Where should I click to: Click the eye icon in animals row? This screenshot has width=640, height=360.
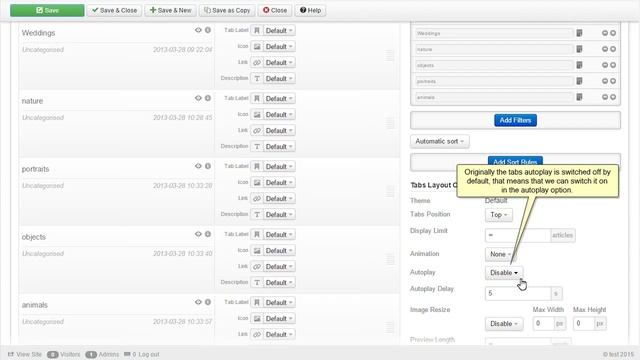click(x=198, y=302)
